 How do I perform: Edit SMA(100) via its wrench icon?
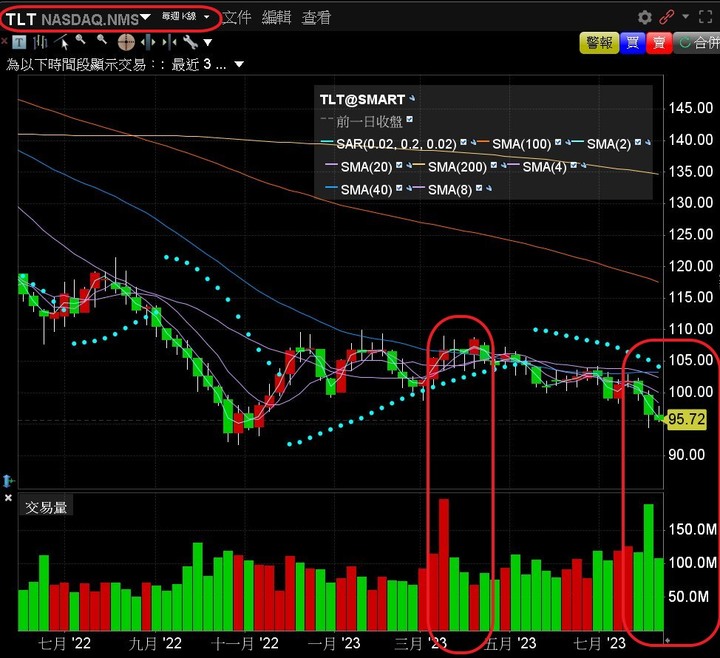pos(568,142)
